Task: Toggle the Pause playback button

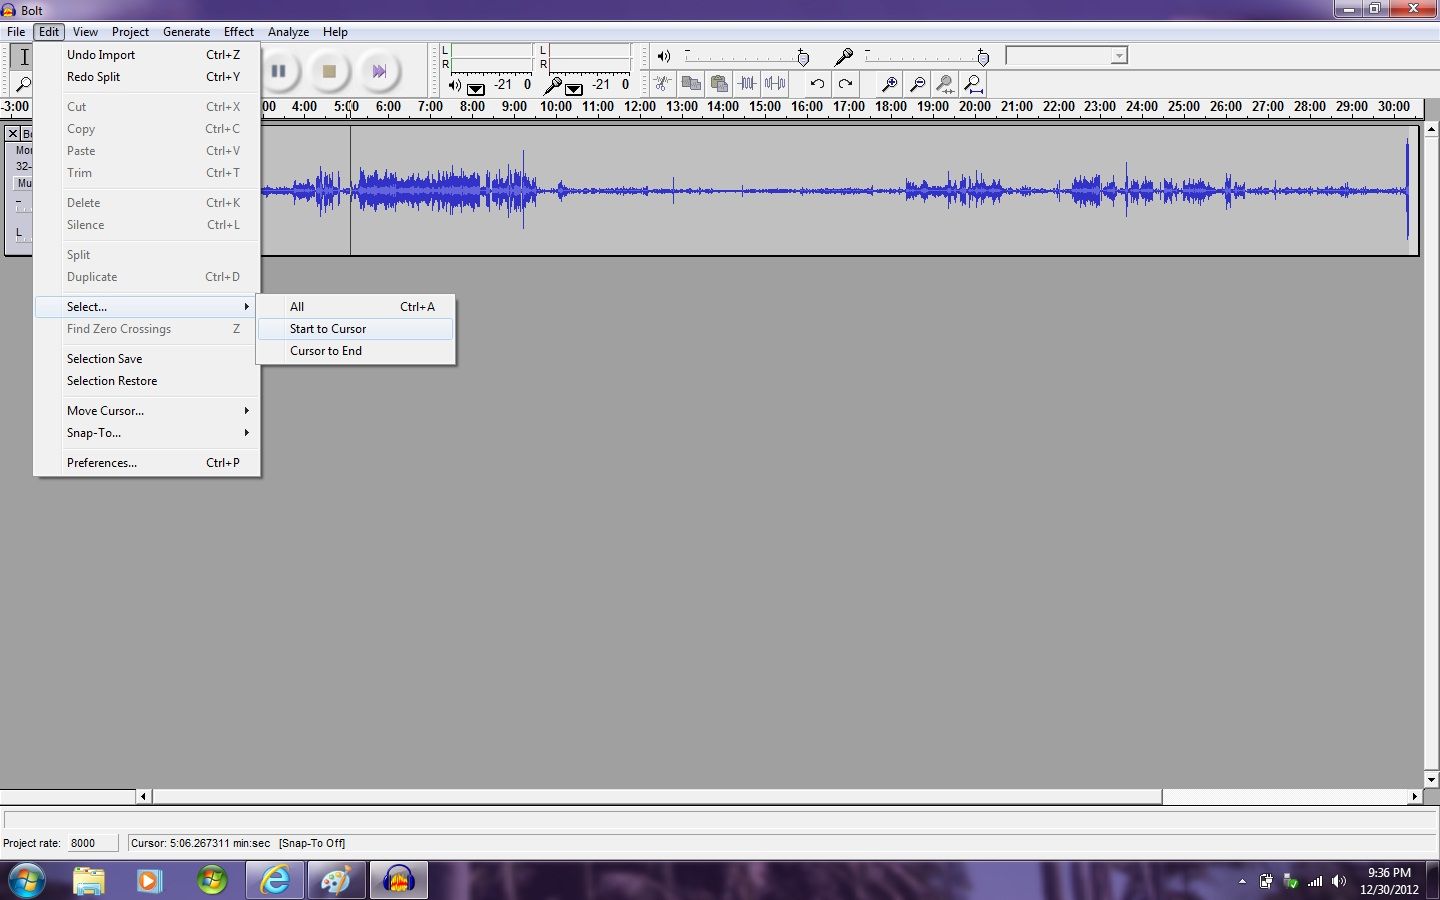Action: (279, 70)
